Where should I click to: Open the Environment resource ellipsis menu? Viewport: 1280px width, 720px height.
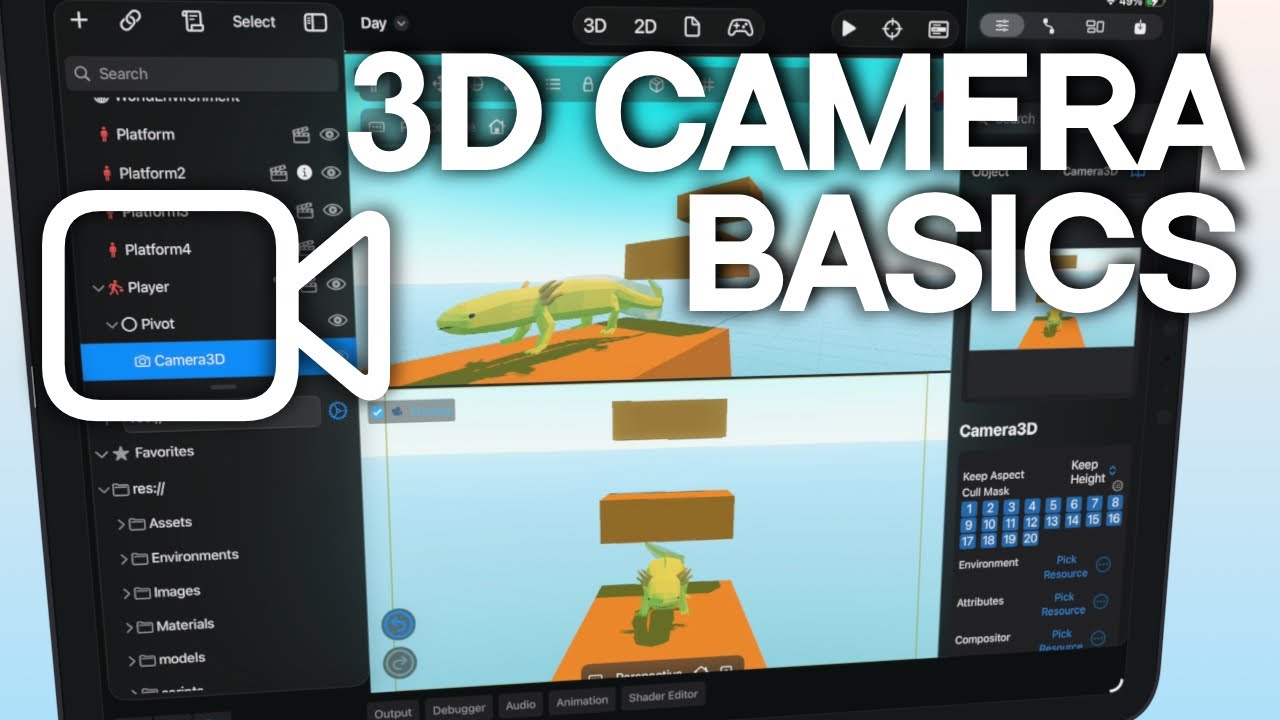(1103, 565)
